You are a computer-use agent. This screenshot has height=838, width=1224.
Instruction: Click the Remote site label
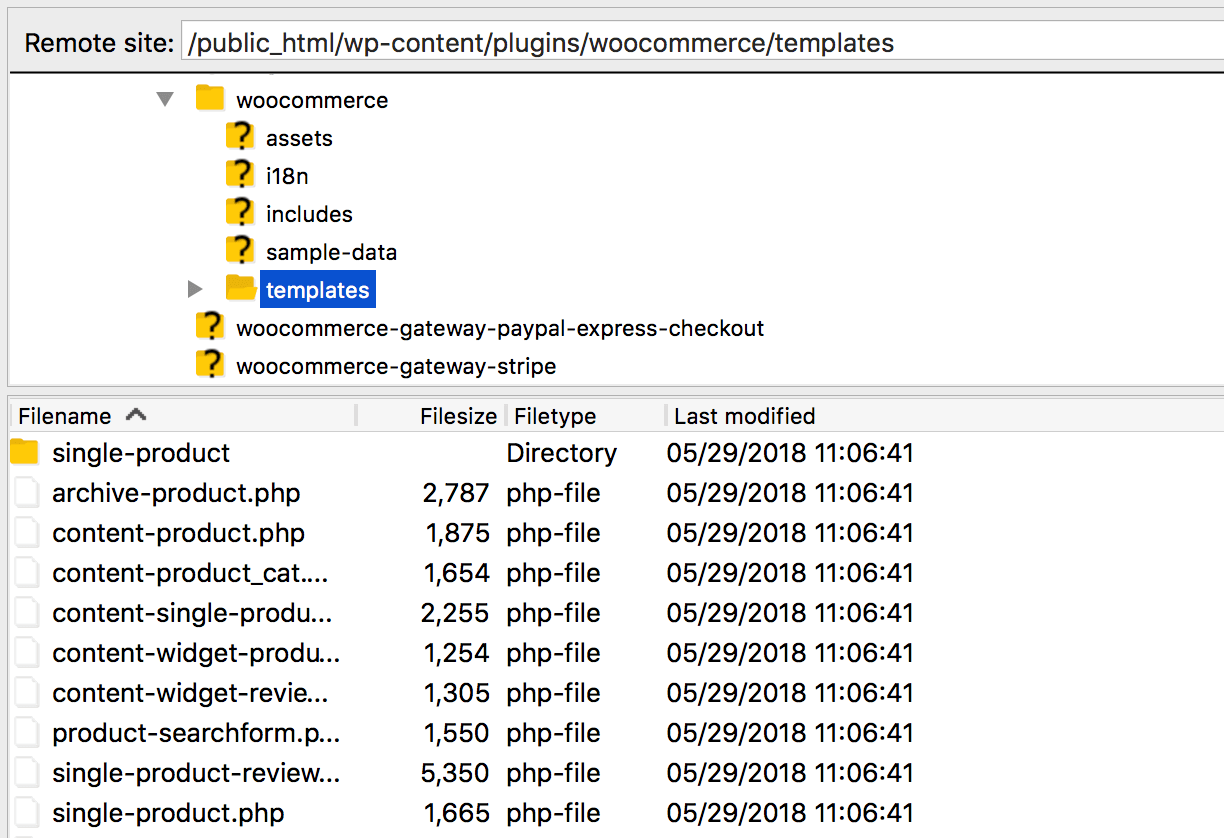(x=98, y=44)
